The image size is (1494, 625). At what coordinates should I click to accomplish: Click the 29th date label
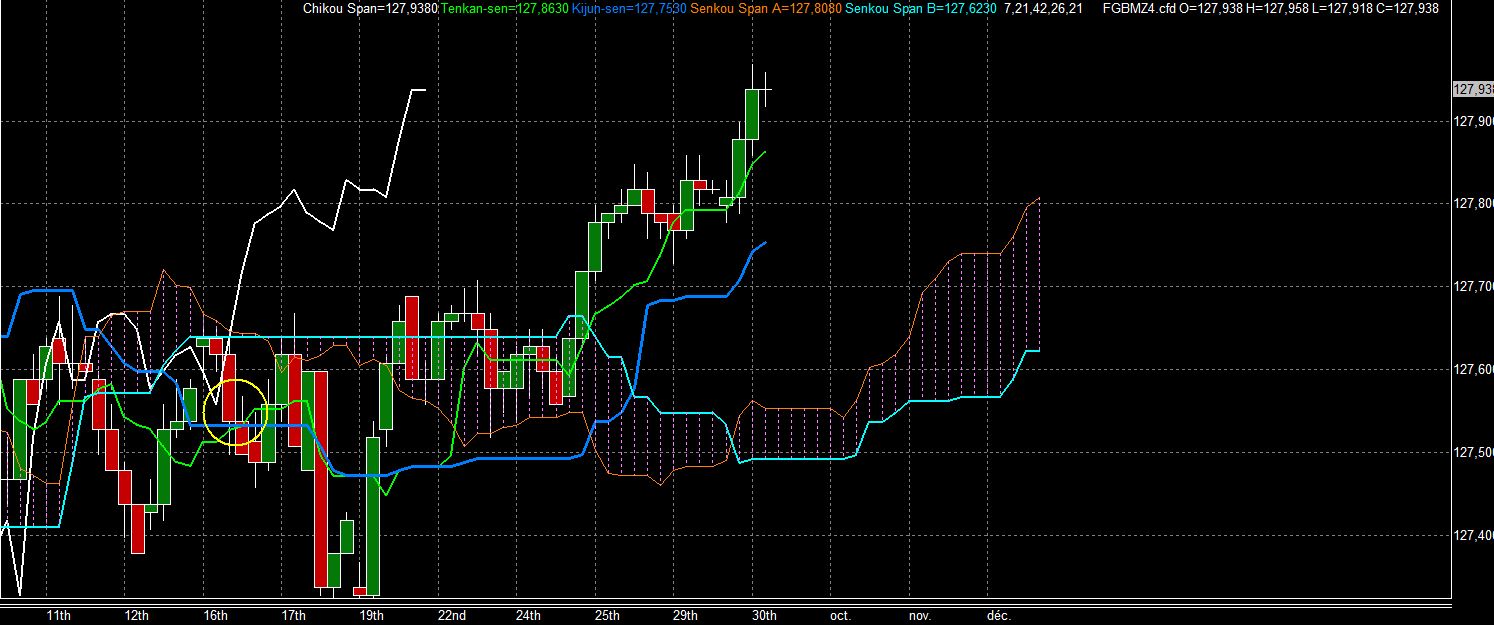685,615
